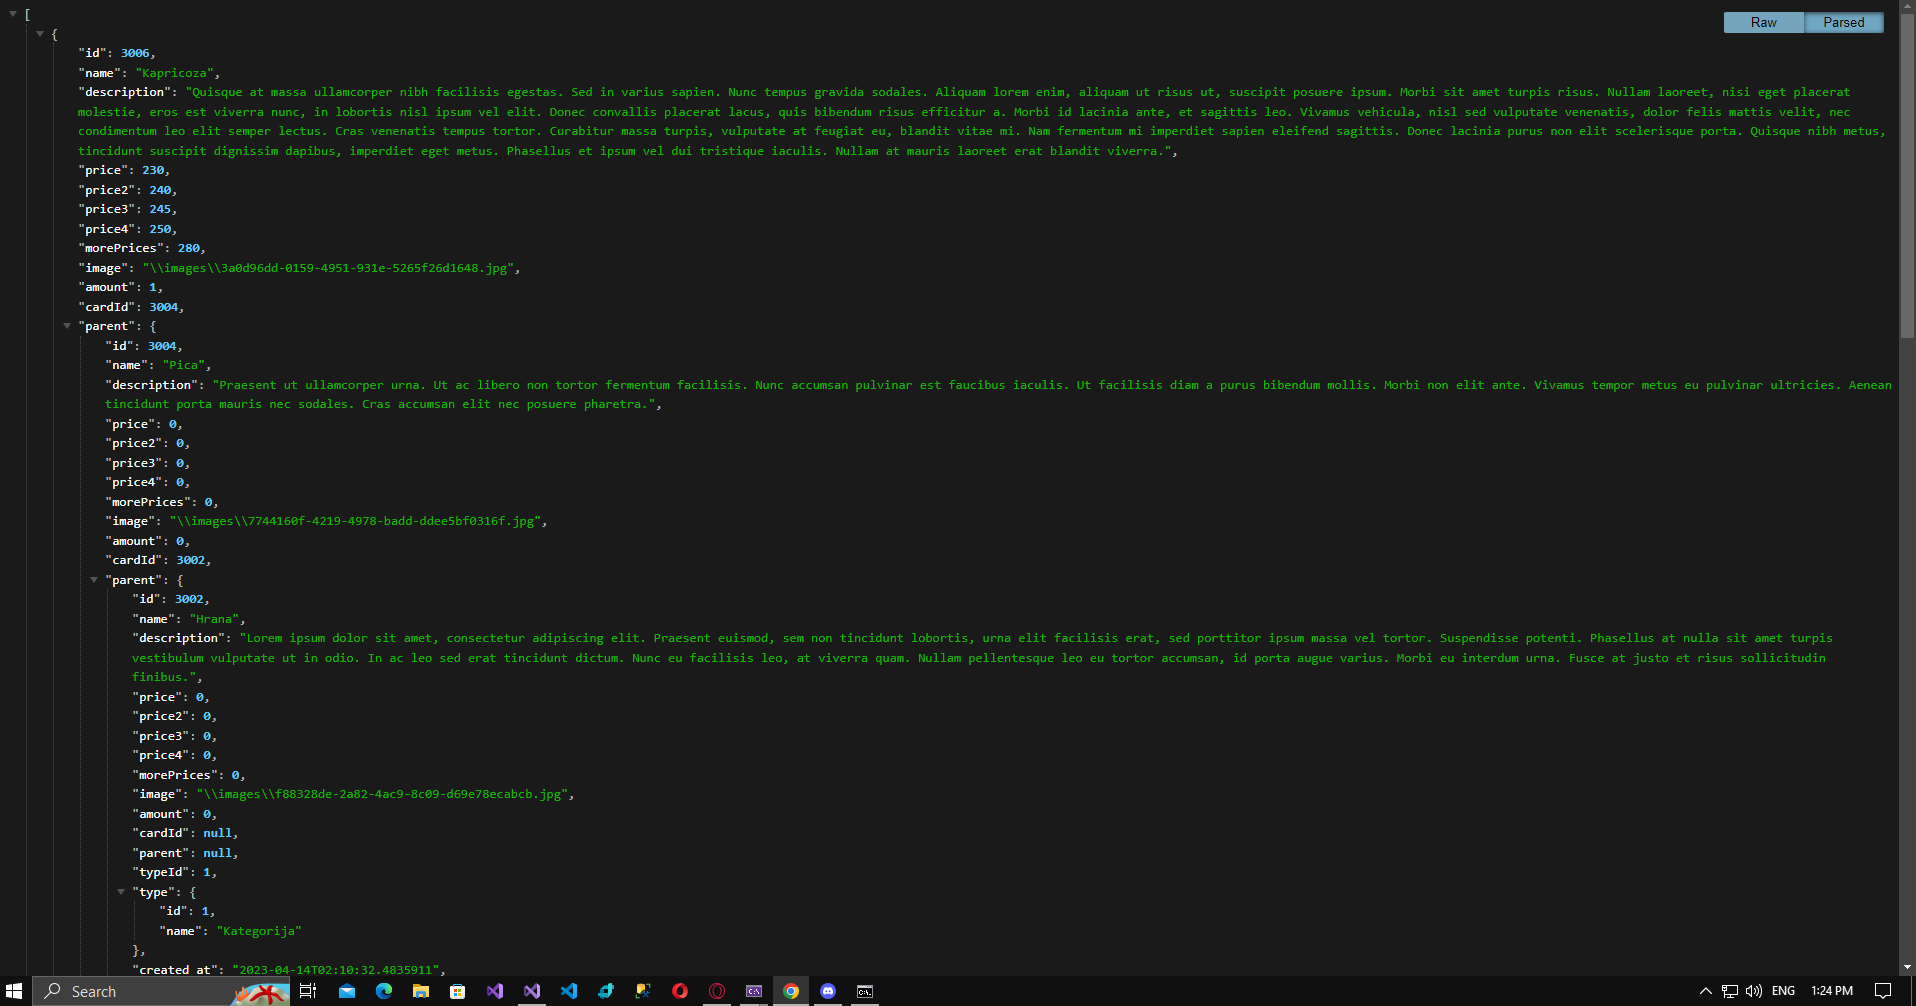Collapse the "parent" object named Pica
The image size is (1916, 1006).
pyautogui.click(x=67, y=326)
